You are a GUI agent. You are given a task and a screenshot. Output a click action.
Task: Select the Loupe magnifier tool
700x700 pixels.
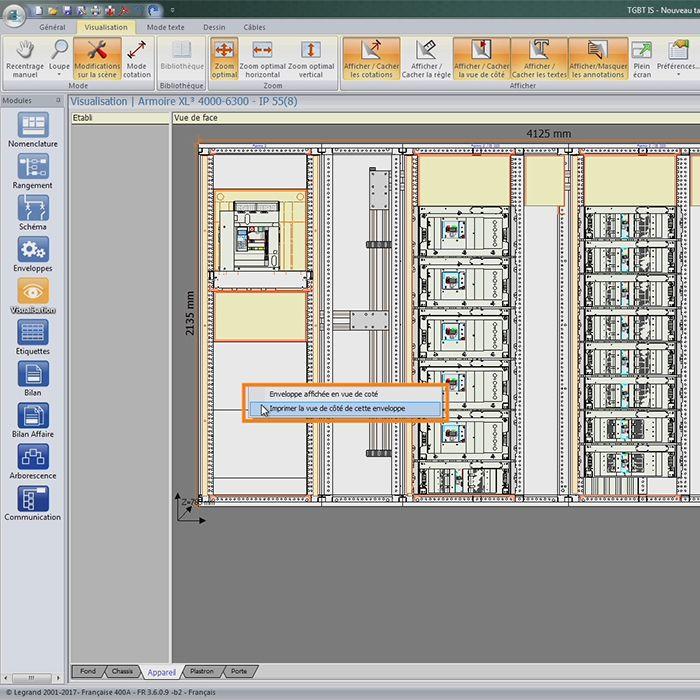point(59,55)
